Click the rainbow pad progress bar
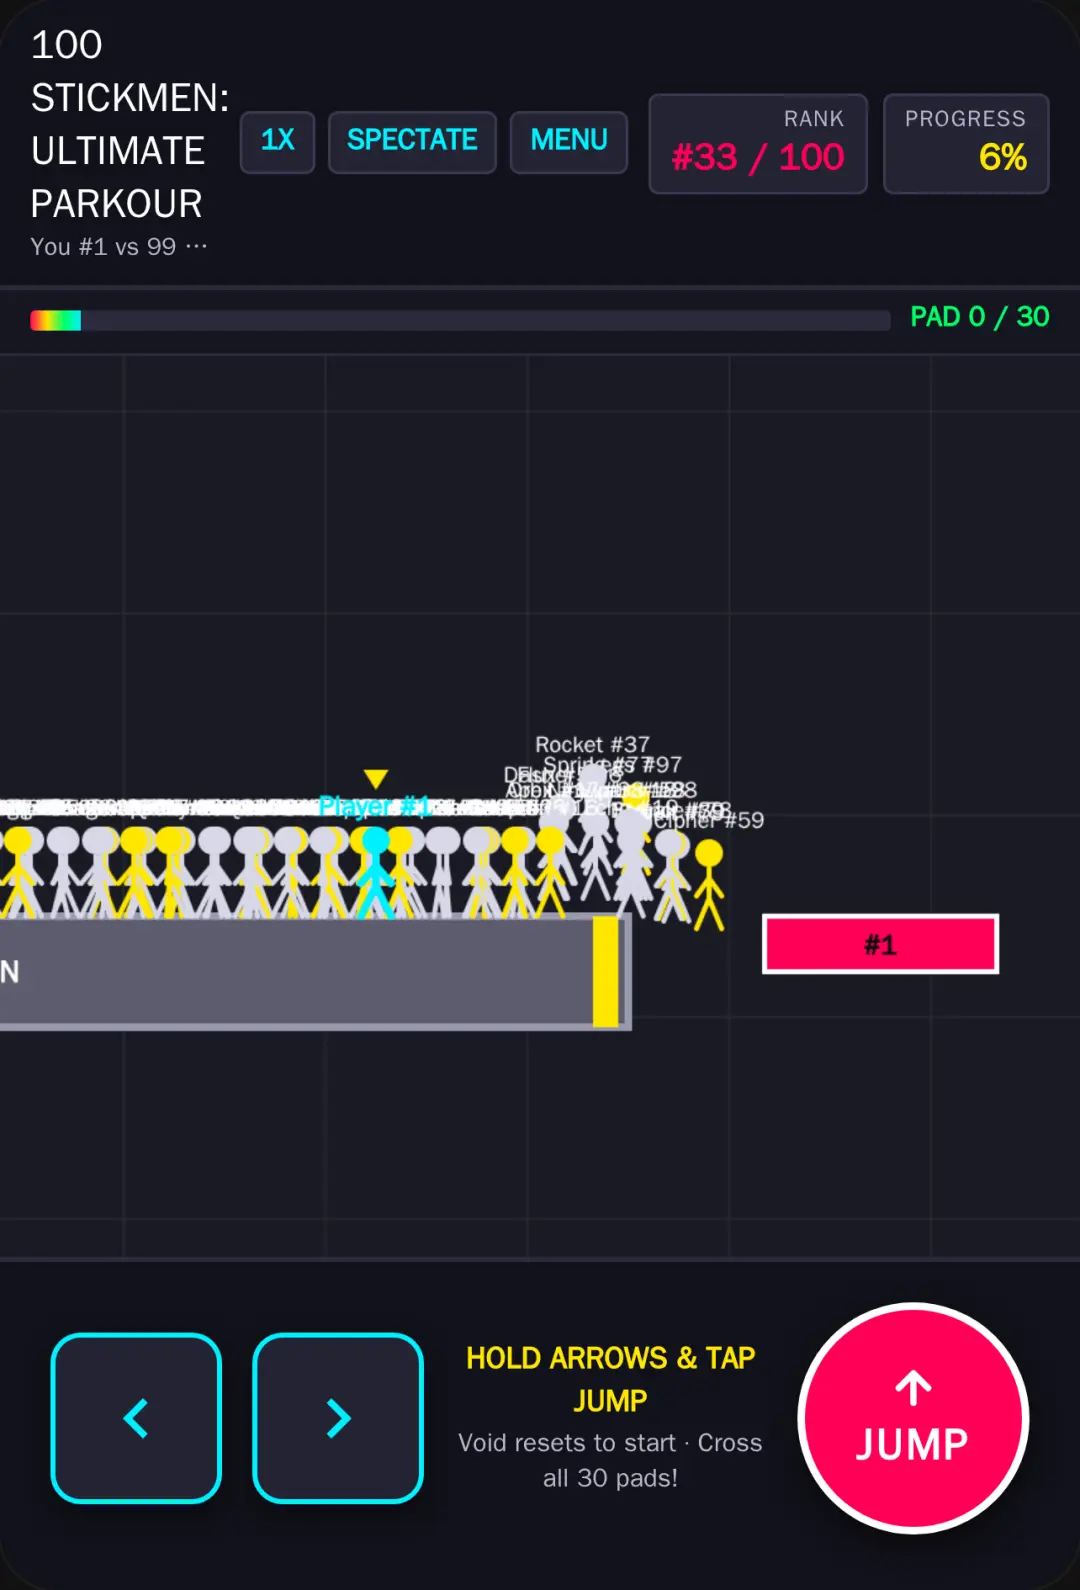The height and width of the screenshot is (1590, 1080). (x=460, y=320)
